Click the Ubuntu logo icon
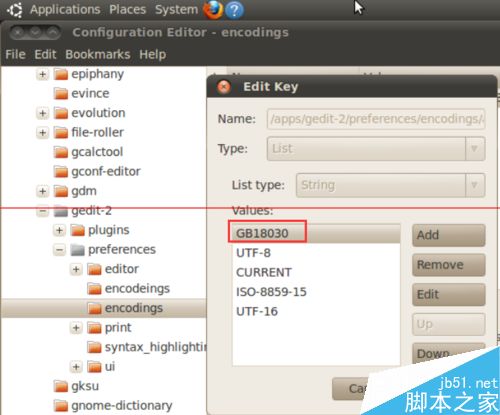500x415 pixels. click(x=15, y=10)
